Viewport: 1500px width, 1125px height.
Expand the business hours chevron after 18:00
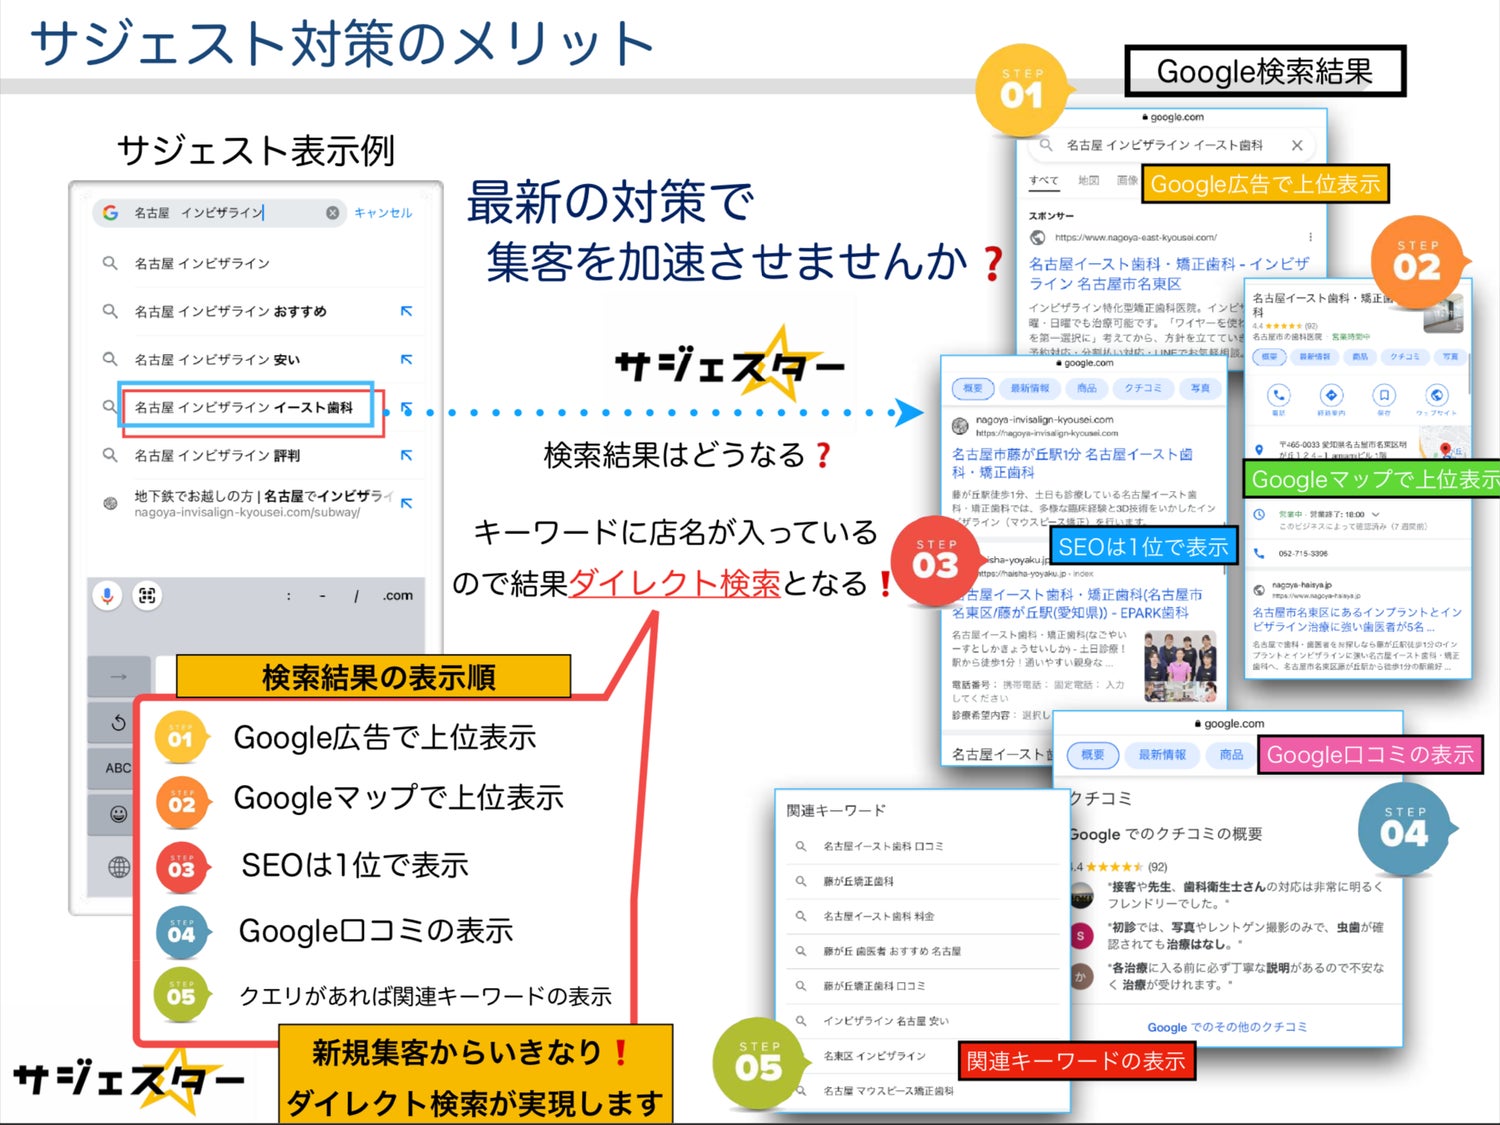click(1375, 514)
